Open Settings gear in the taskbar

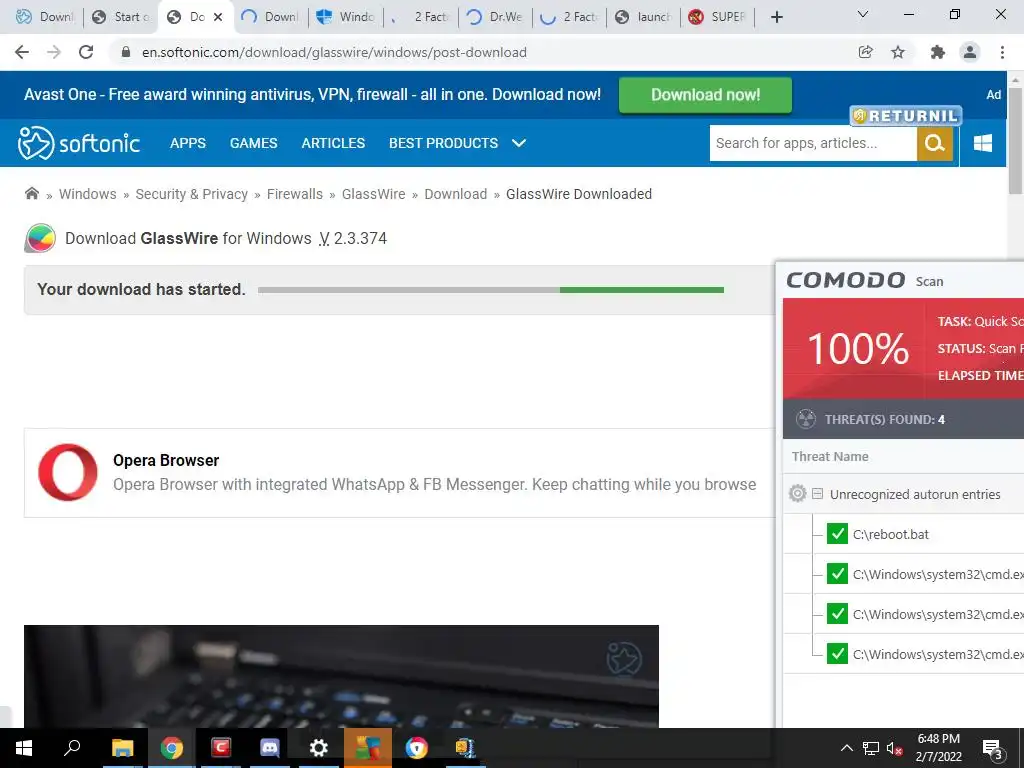point(319,748)
